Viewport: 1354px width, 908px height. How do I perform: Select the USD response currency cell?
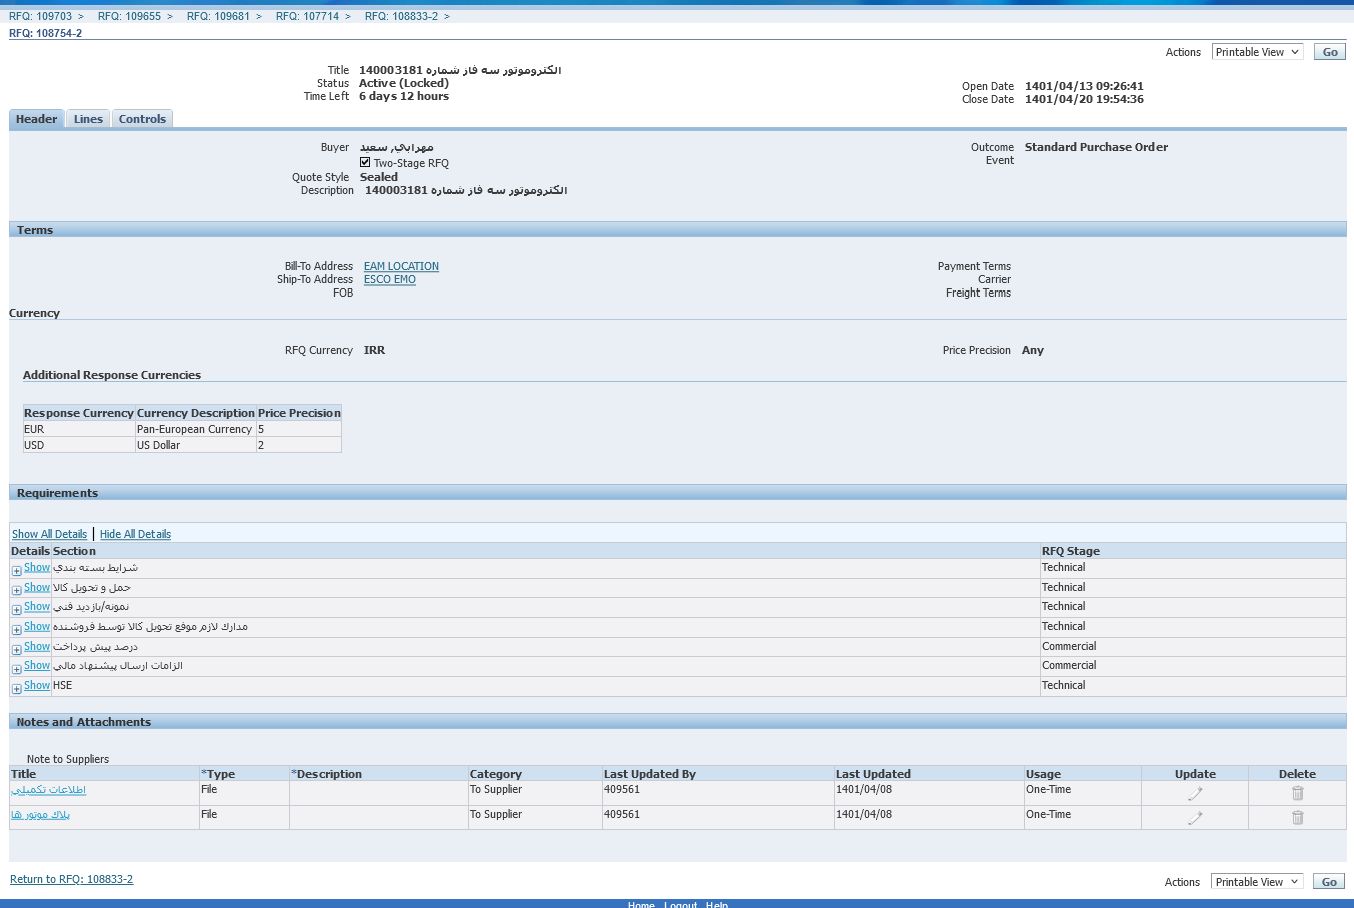click(x=79, y=445)
